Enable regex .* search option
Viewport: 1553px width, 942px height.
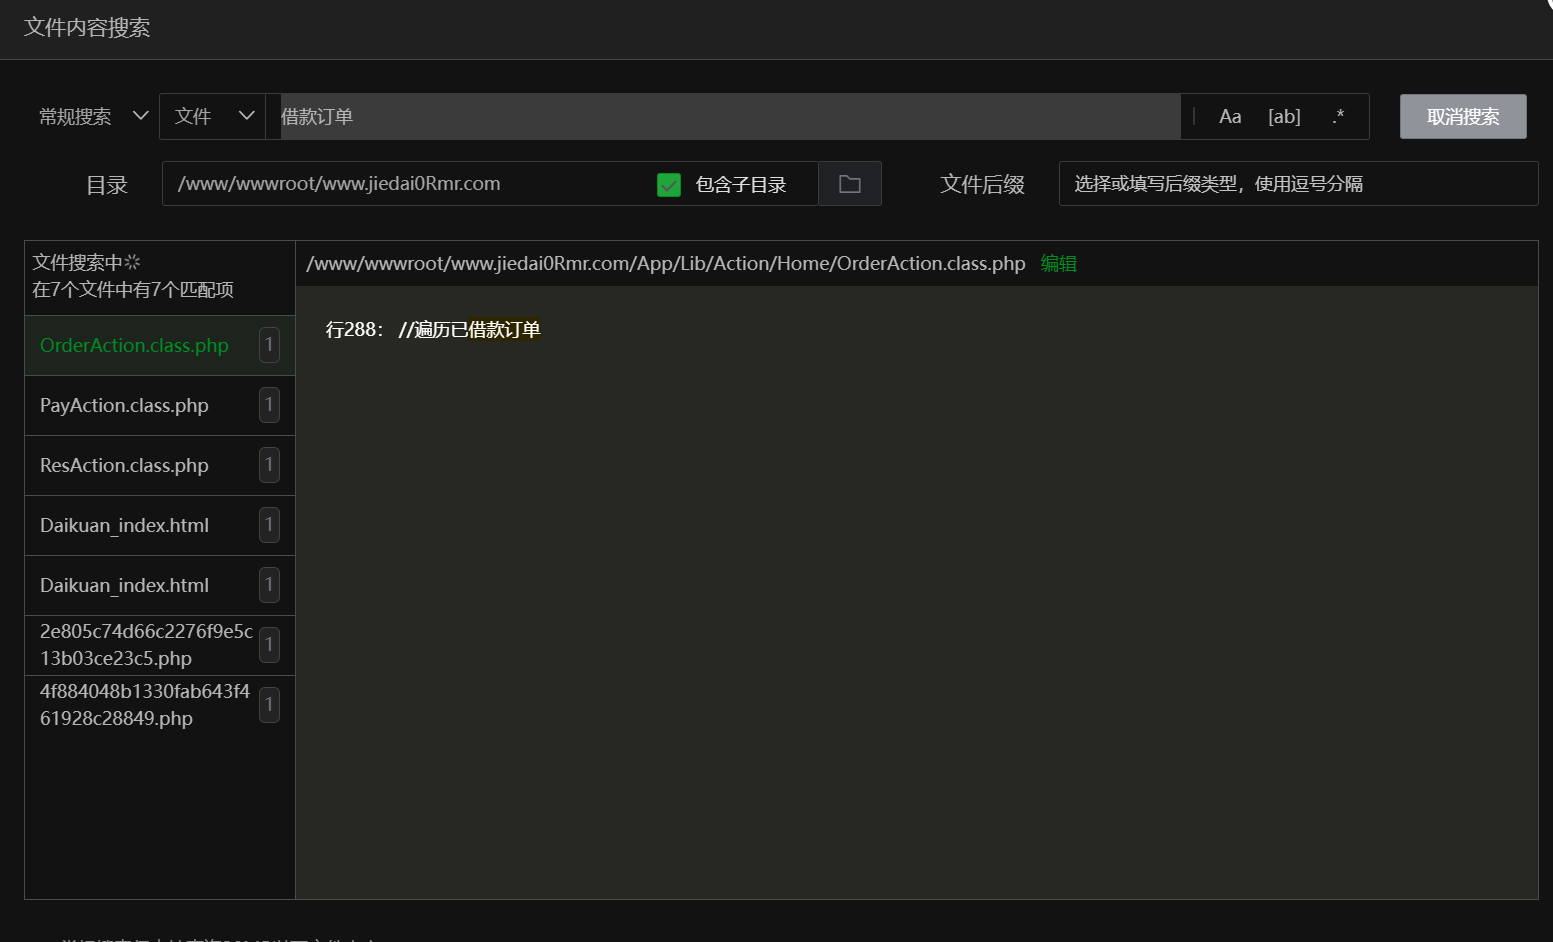[x=1338, y=117]
